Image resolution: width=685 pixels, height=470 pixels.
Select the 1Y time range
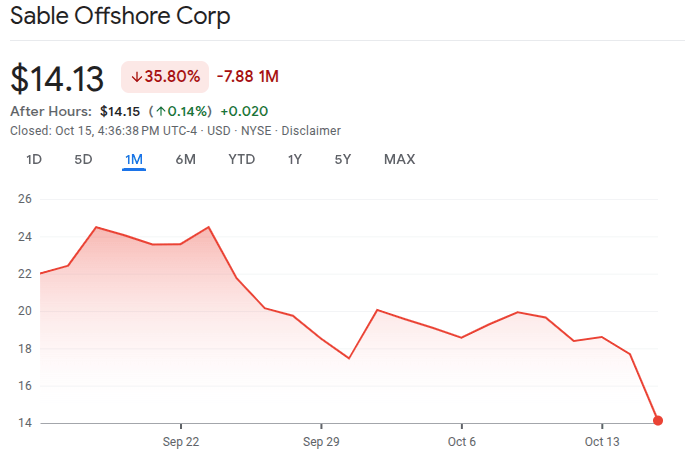(x=294, y=159)
